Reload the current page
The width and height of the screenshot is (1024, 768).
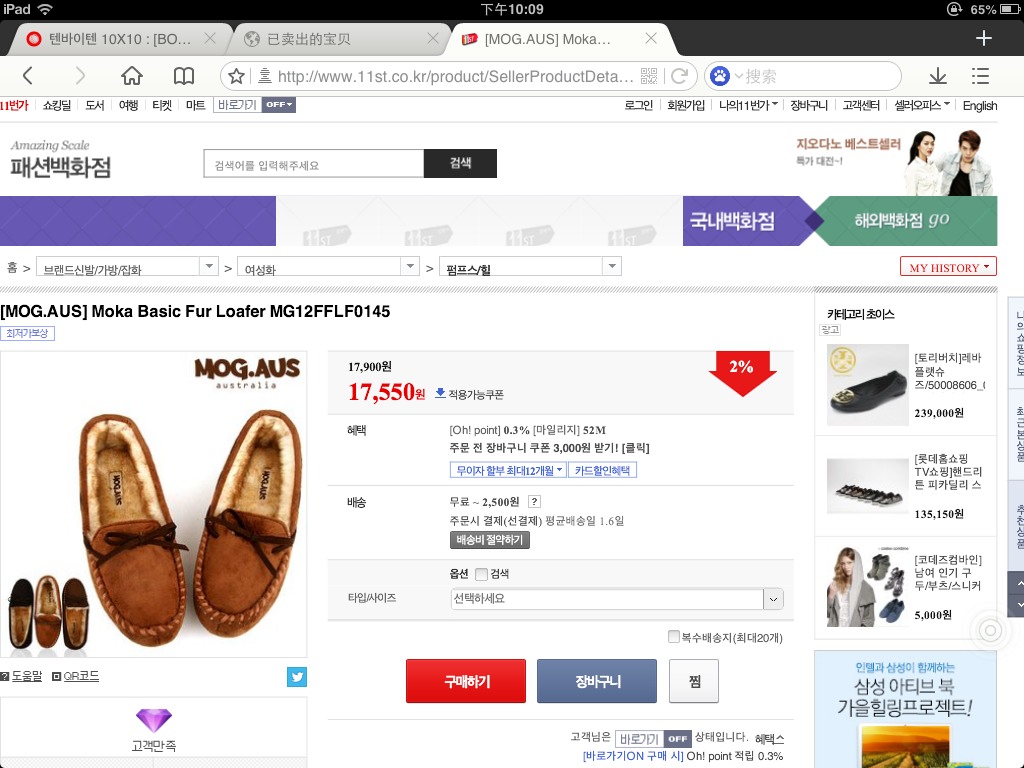pyautogui.click(x=680, y=76)
